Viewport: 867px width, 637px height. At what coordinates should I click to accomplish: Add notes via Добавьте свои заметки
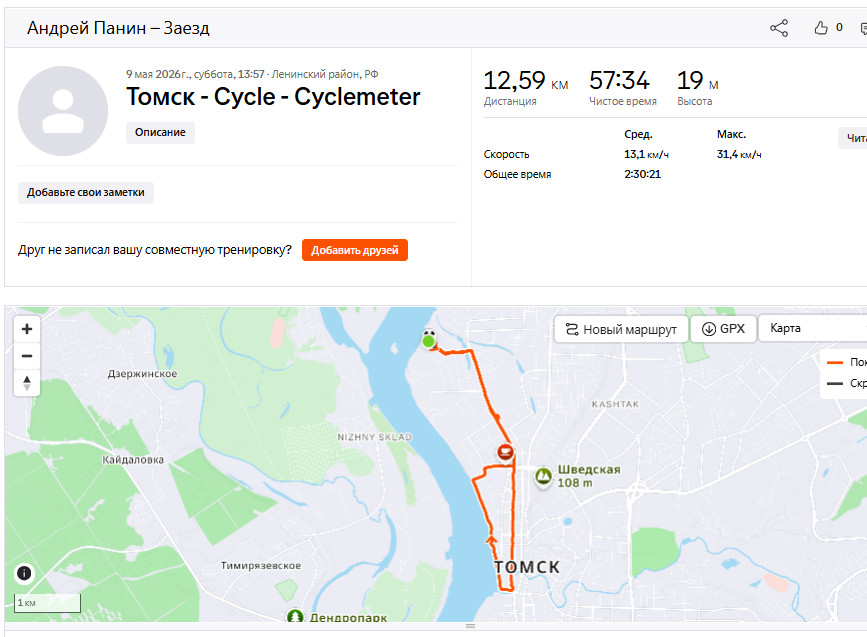click(x=86, y=193)
